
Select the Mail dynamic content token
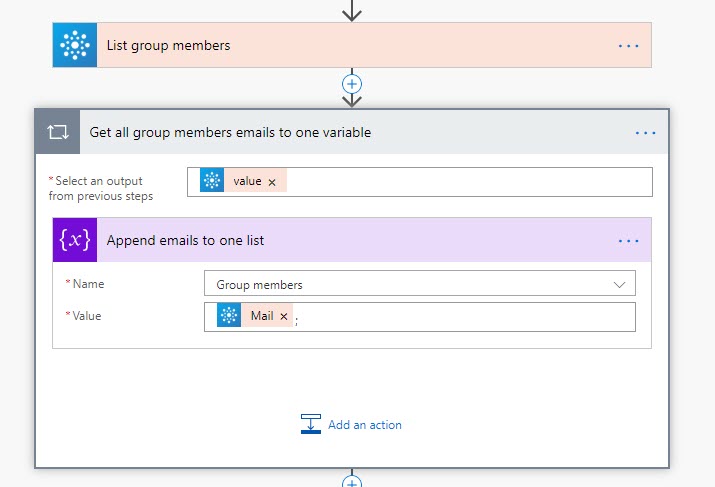coord(261,316)
